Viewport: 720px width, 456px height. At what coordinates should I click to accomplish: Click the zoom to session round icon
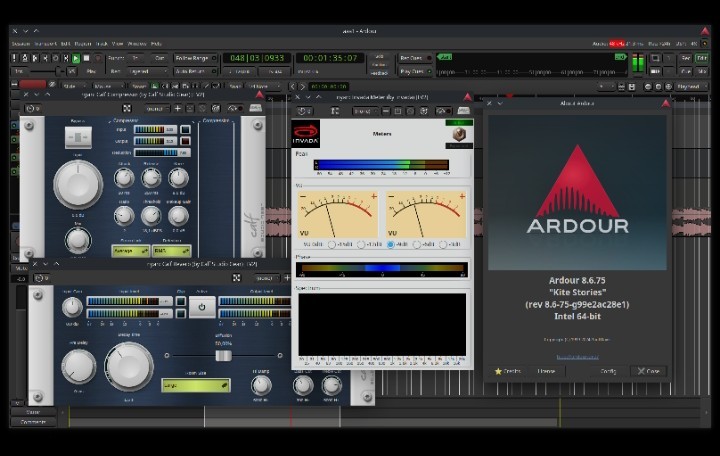point(669,86)
